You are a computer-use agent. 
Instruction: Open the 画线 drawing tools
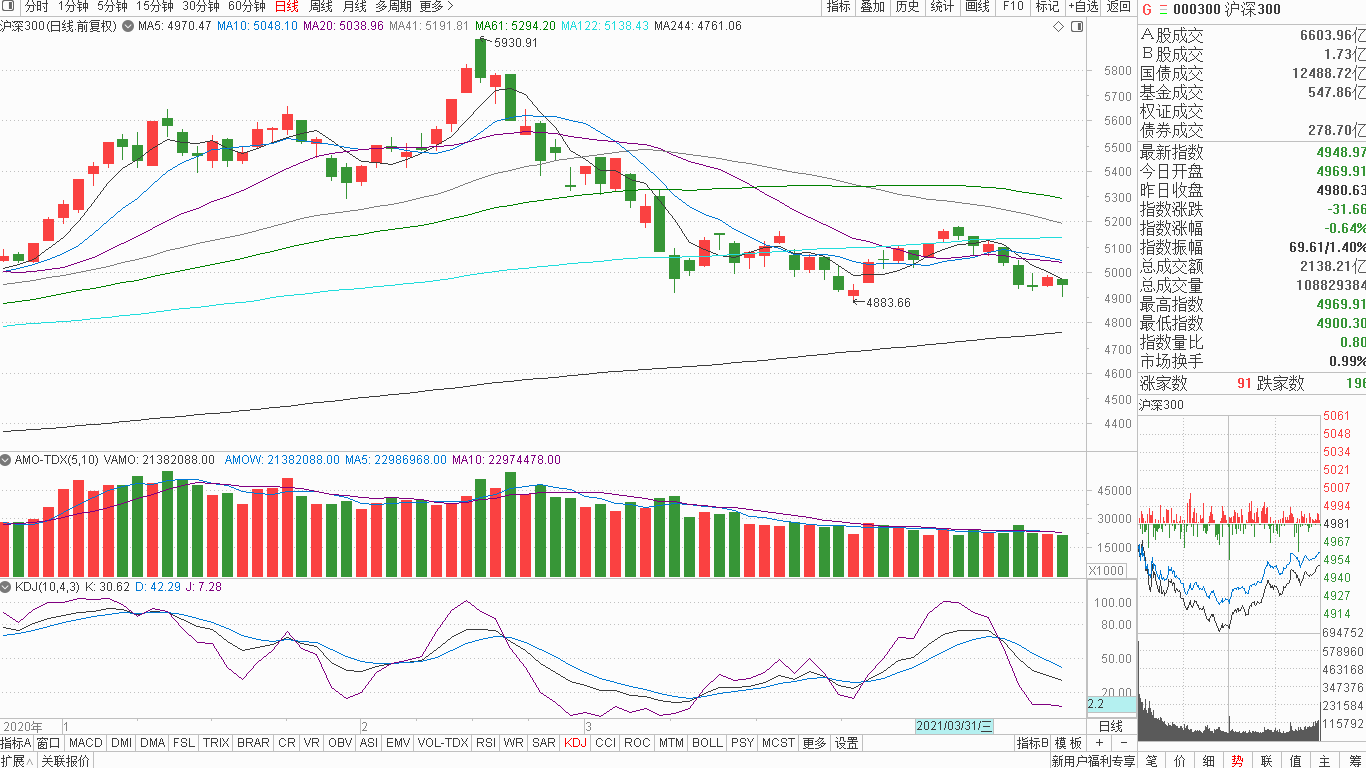click(x=977, y=7)
